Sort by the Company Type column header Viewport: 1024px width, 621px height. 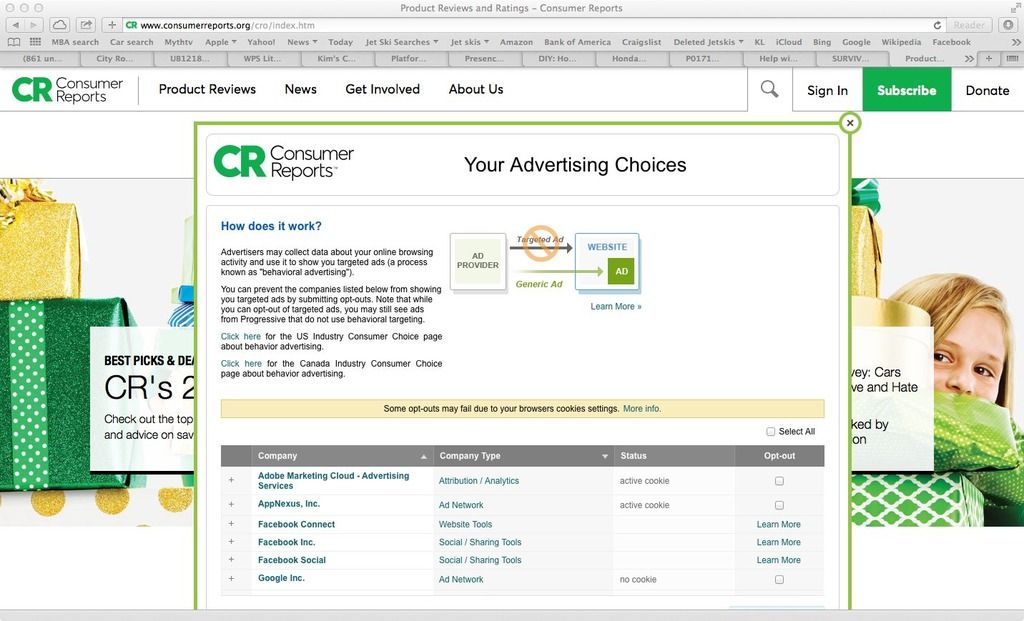523,456
